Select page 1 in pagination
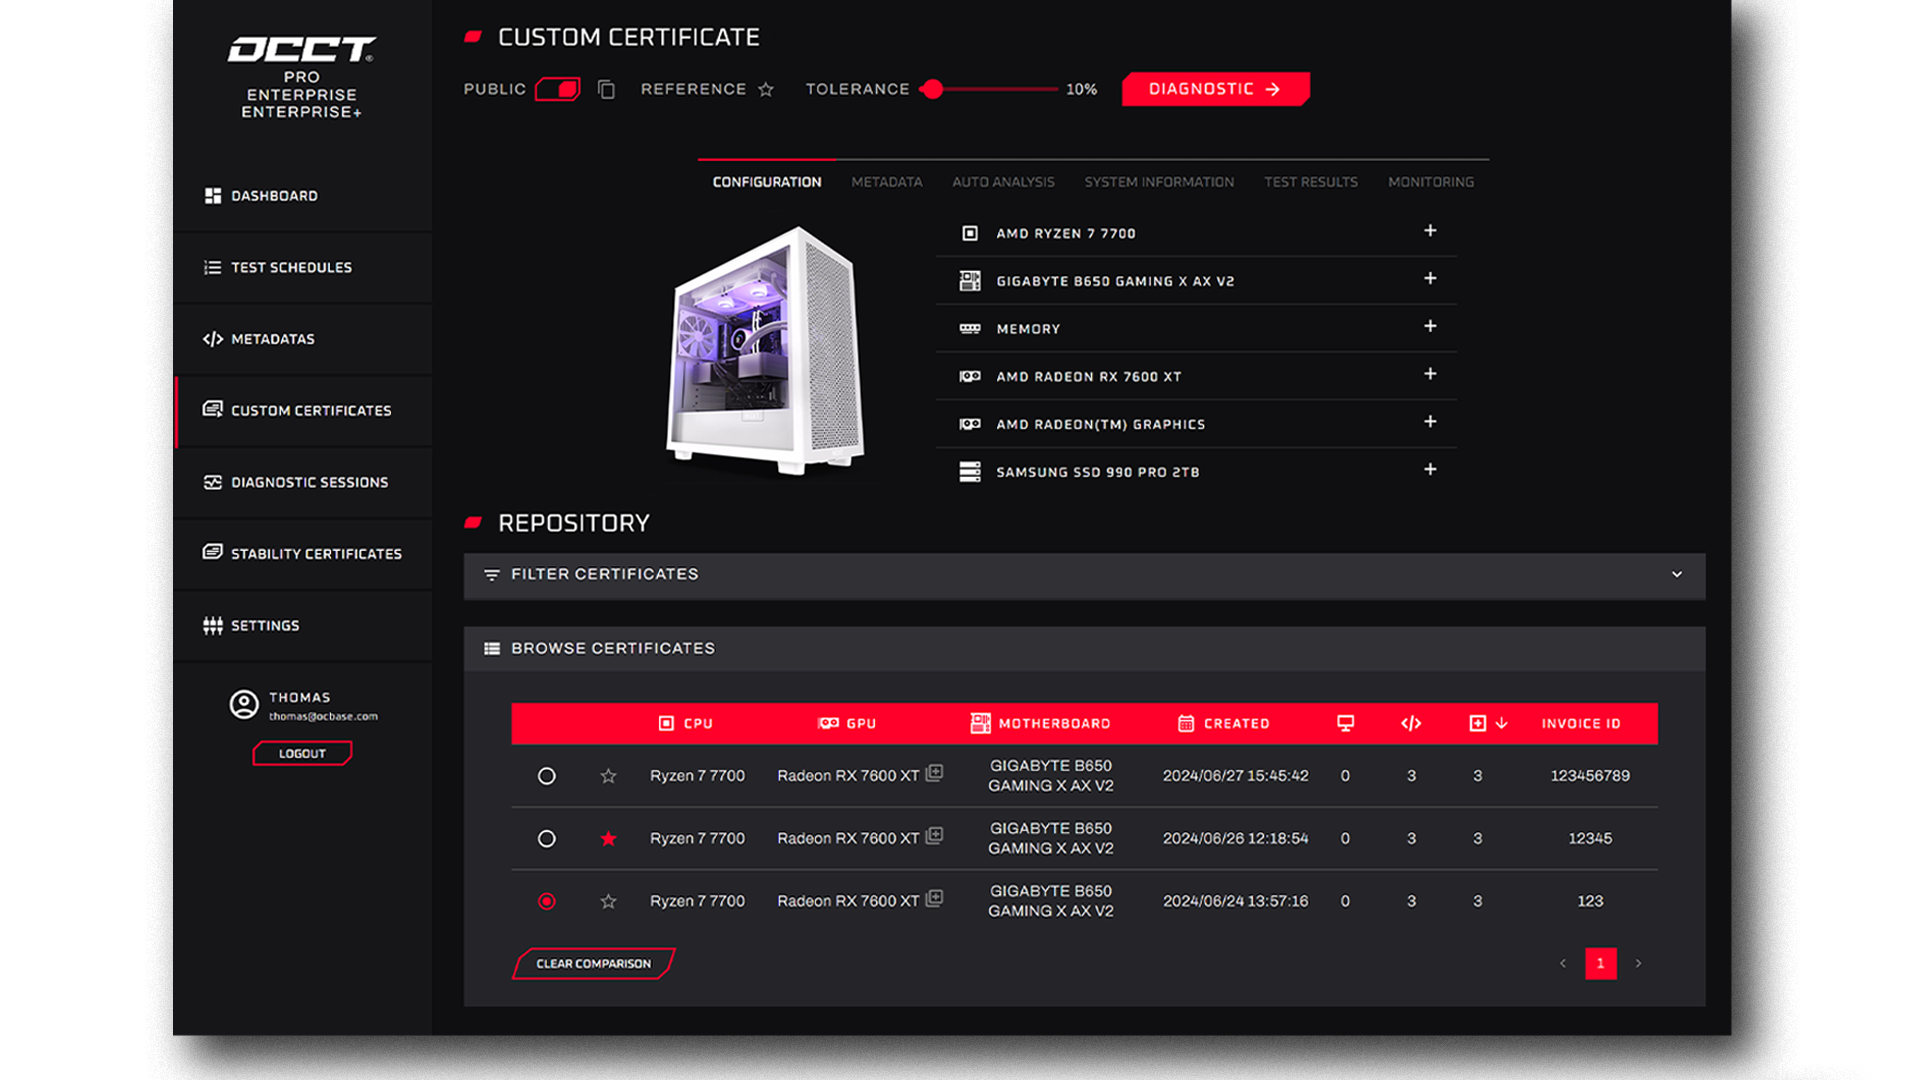1920x1080 pixels. pos(1600,964)
